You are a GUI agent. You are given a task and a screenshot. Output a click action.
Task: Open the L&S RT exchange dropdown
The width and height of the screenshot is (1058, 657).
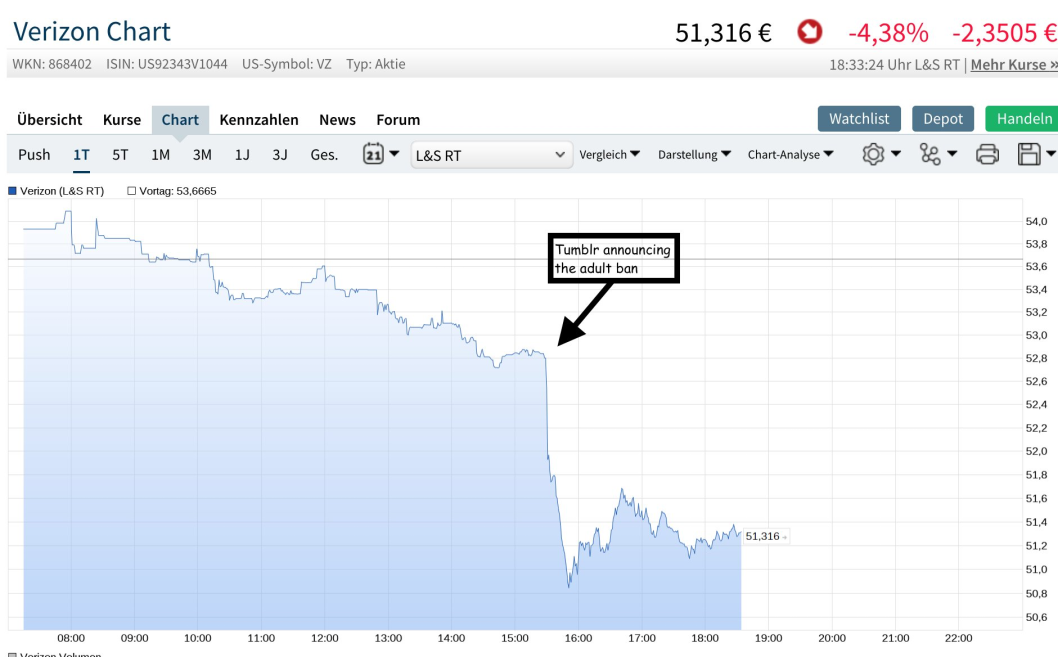click(x=491, y=155)
